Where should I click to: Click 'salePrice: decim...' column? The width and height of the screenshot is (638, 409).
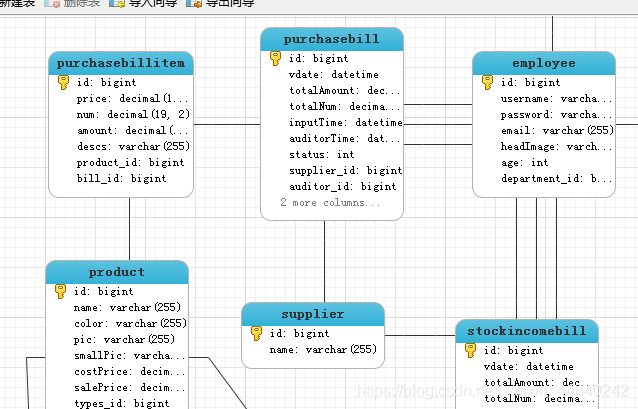(x=130, y=388)
